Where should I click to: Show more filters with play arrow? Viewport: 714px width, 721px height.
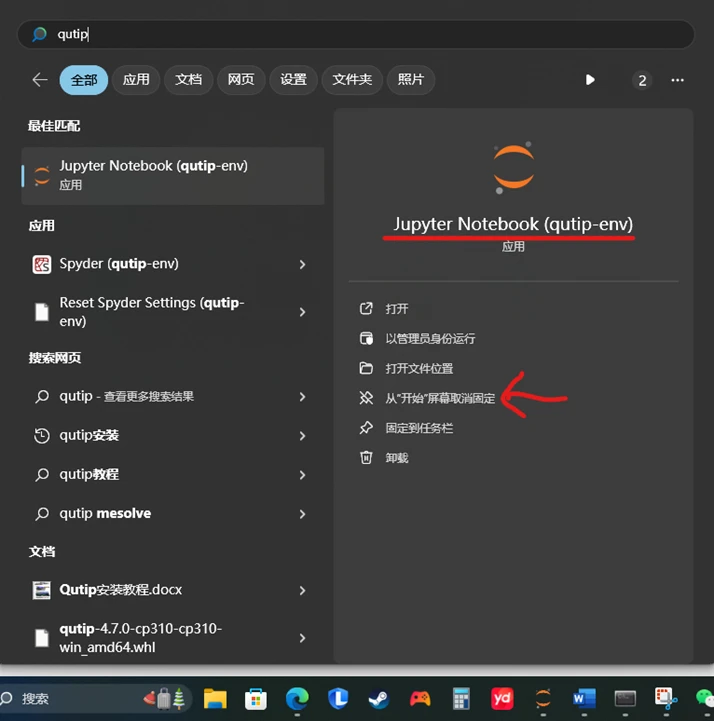[x=590, y=80]
